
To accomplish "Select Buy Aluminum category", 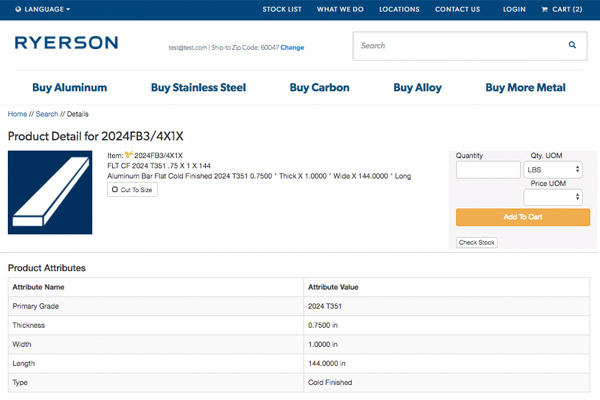I will tap(70, 88).
